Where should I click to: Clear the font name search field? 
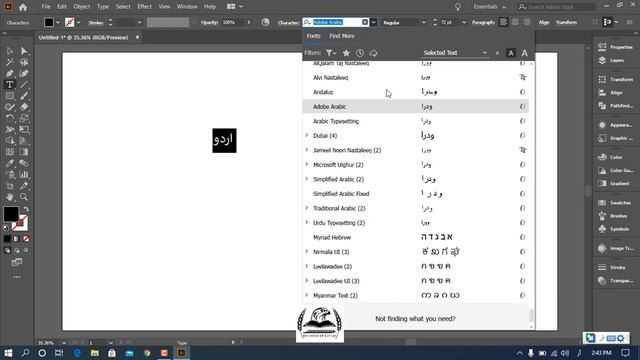click(x=365, y=22)
